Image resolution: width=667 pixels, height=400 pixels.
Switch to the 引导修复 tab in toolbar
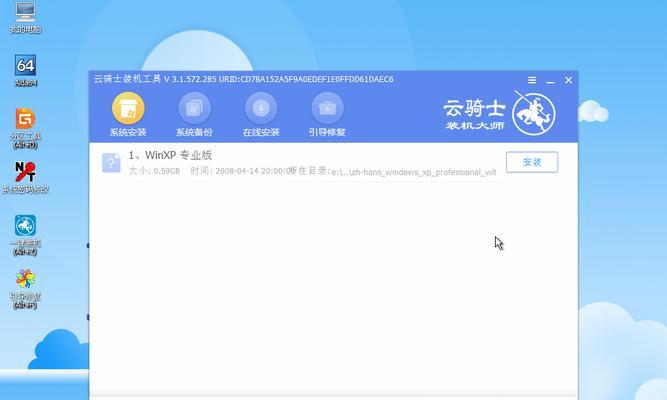point(327,114)
